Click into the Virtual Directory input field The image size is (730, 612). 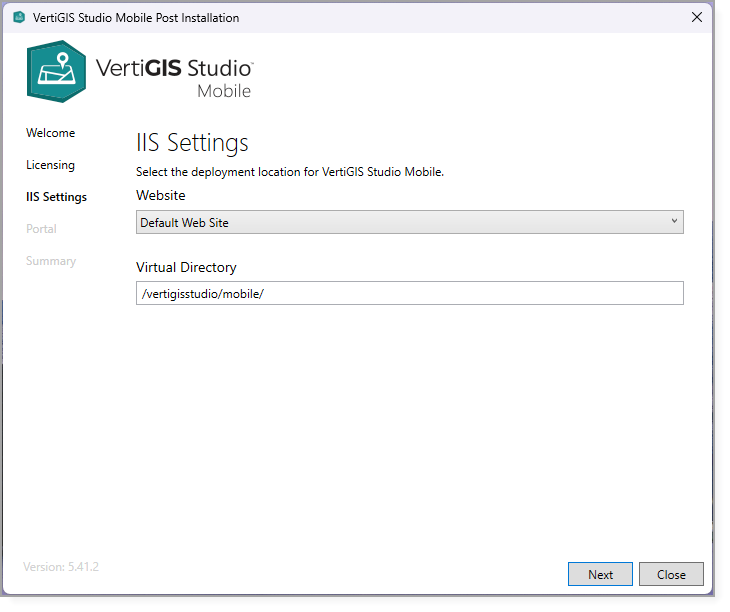tap(410, 293)
